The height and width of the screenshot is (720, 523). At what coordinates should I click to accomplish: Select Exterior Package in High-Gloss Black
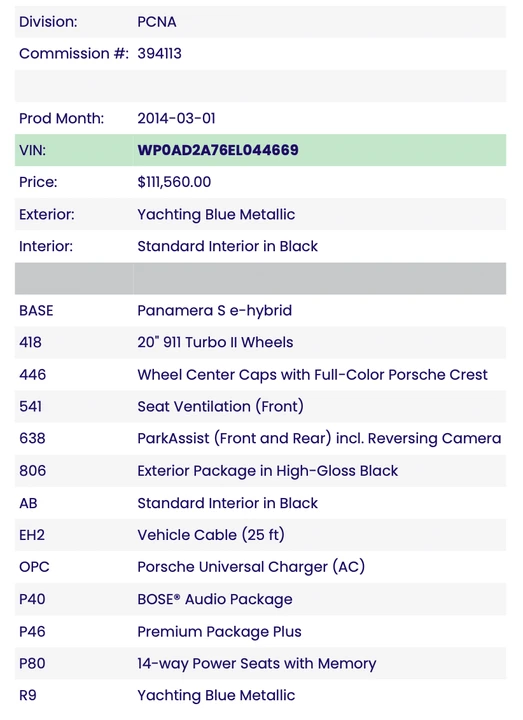(x=268, y=471)
